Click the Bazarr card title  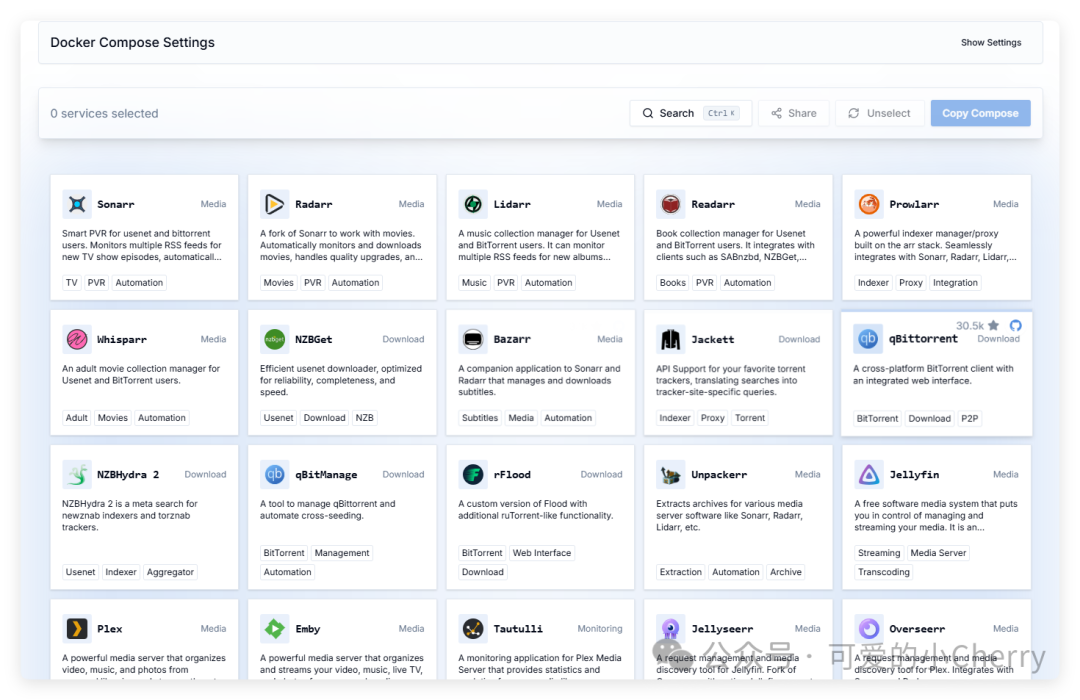[512, 340]
